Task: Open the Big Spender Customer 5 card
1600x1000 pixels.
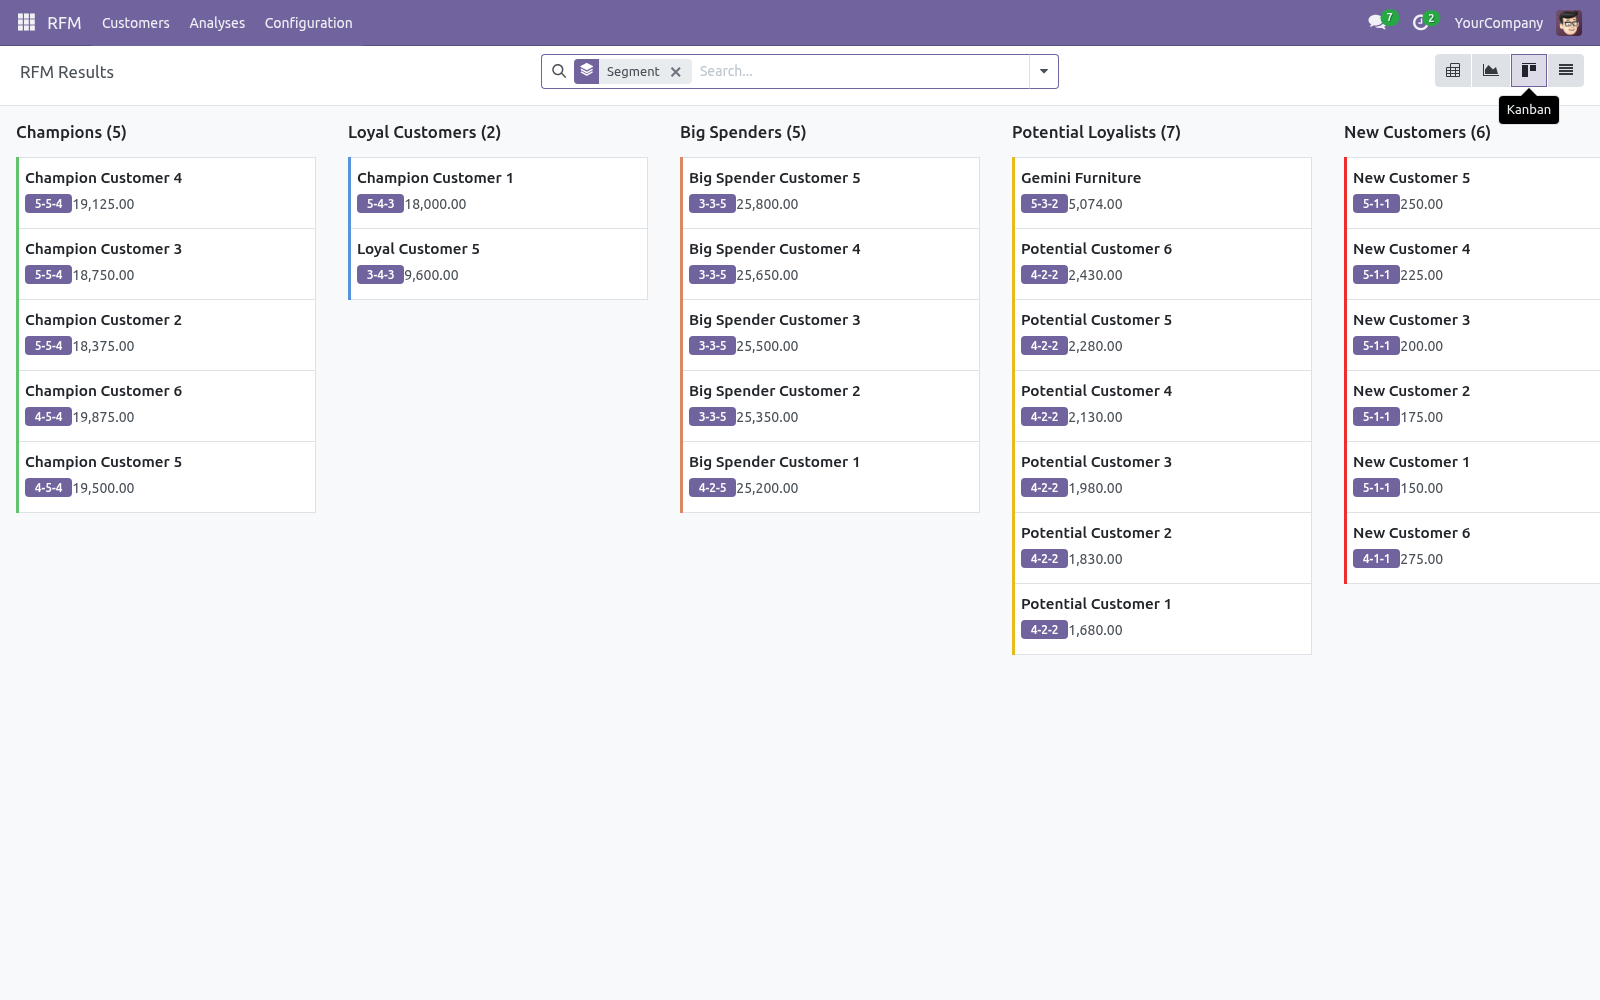Action: 831,193
